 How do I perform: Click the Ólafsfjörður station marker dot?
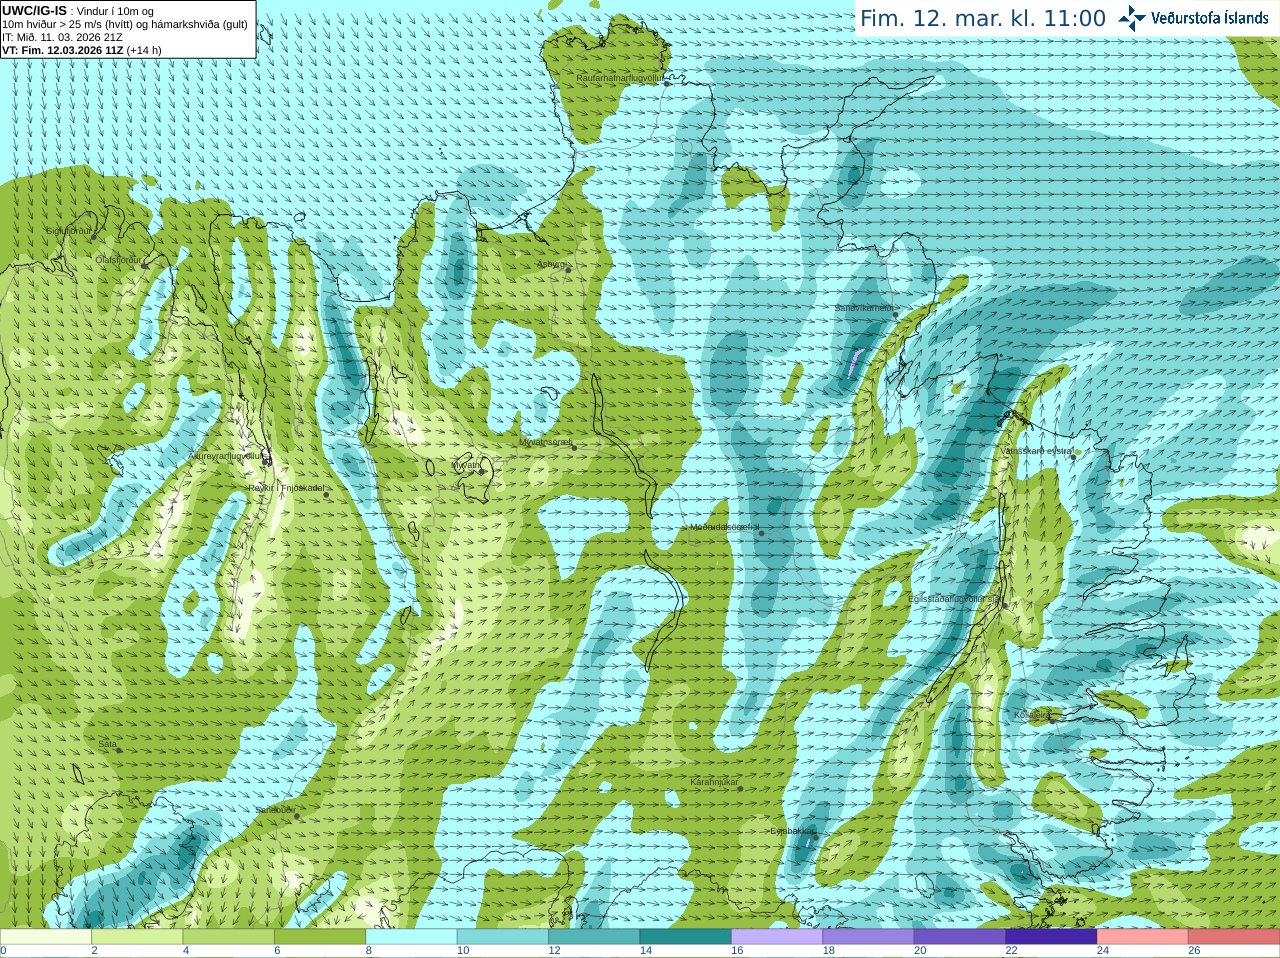point(146,264)
